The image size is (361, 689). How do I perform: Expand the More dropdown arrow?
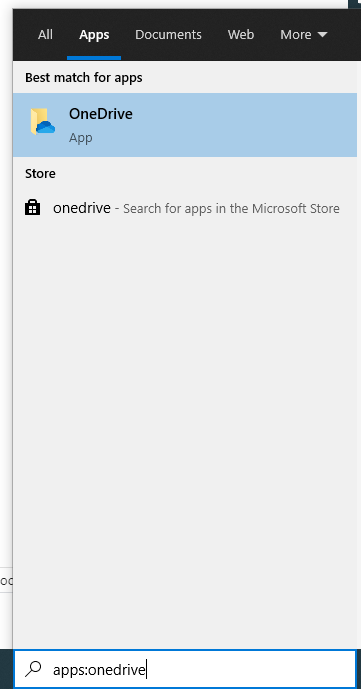(322, 34)
